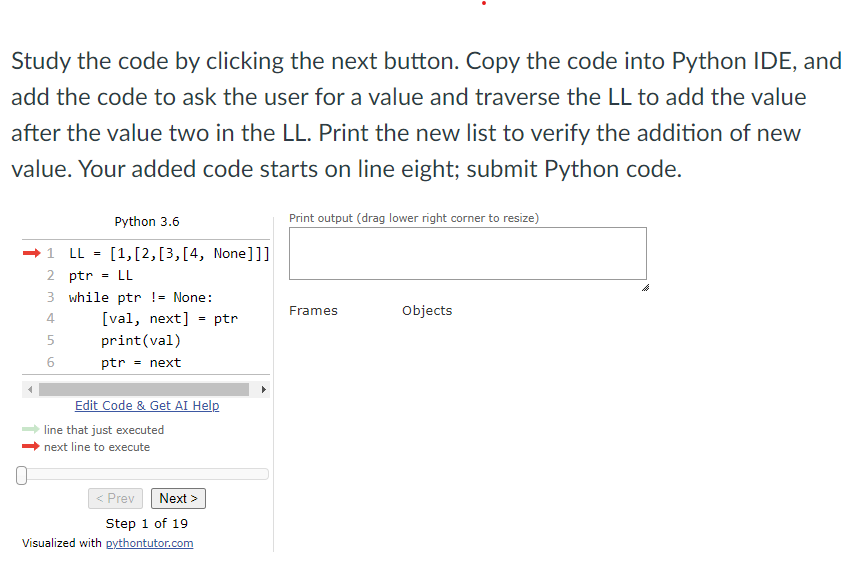Click inside the Print output area
Image resolution: width=862 pixels, height=583 pixels.
coord(467,253)
